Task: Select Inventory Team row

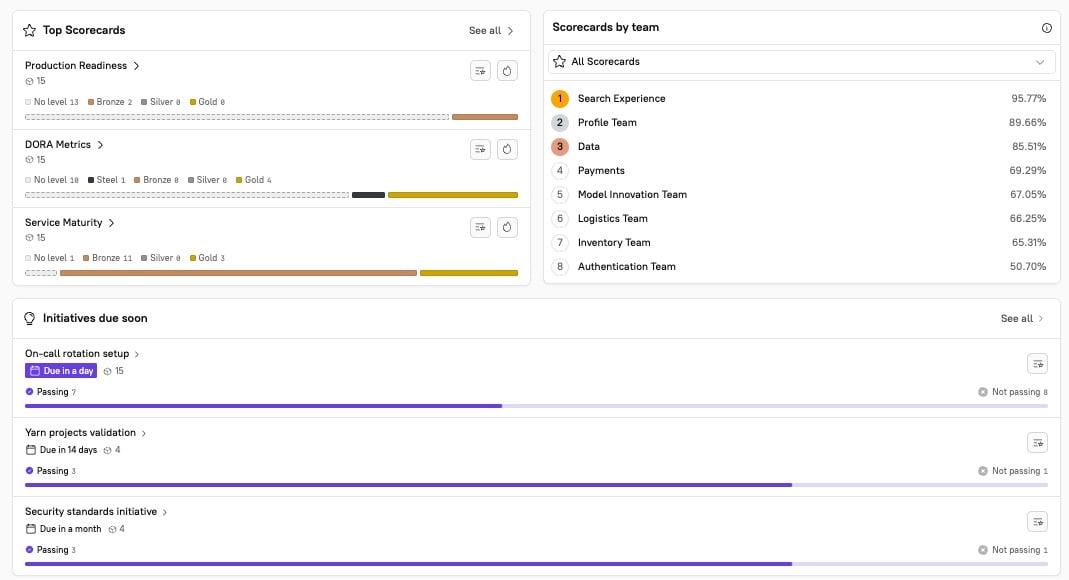Action: [802, 243]
